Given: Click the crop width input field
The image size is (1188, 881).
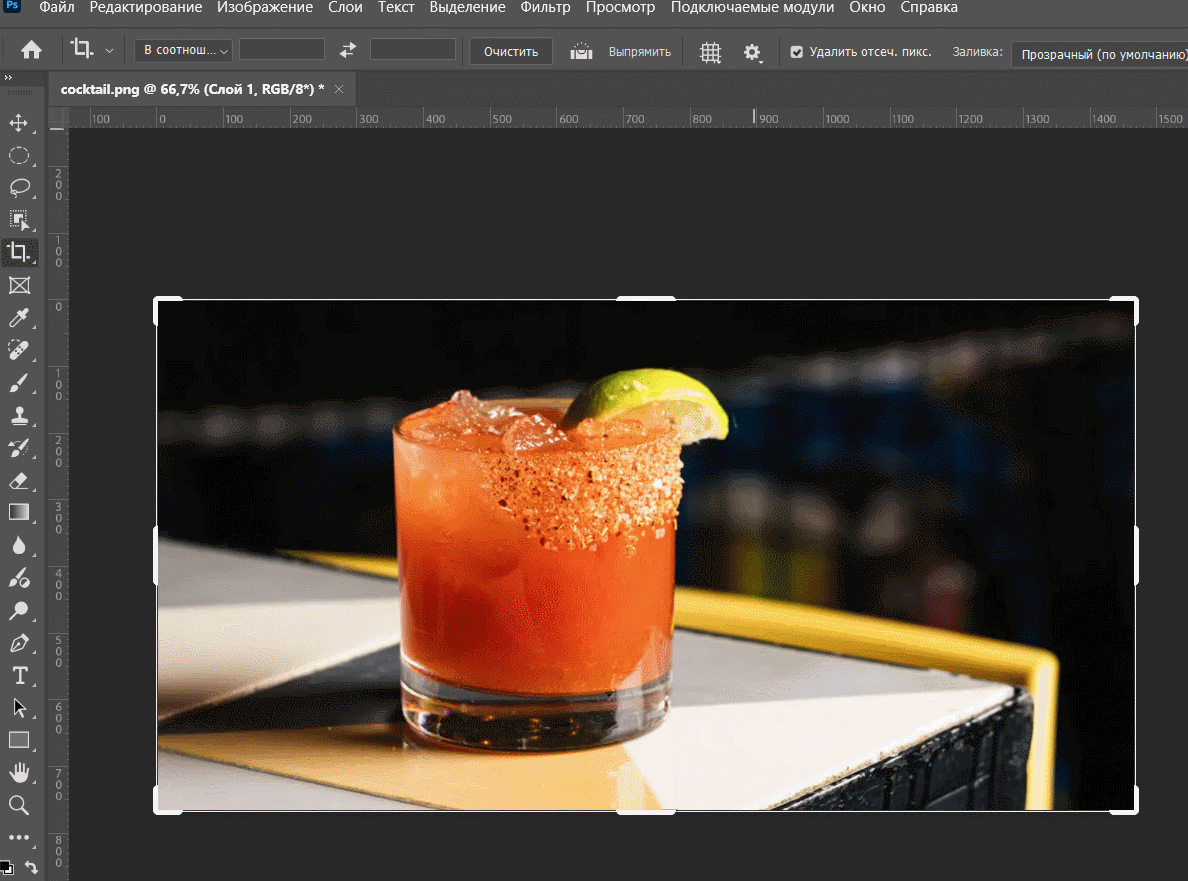Looking at the screenshot, I should click(281, 50).
